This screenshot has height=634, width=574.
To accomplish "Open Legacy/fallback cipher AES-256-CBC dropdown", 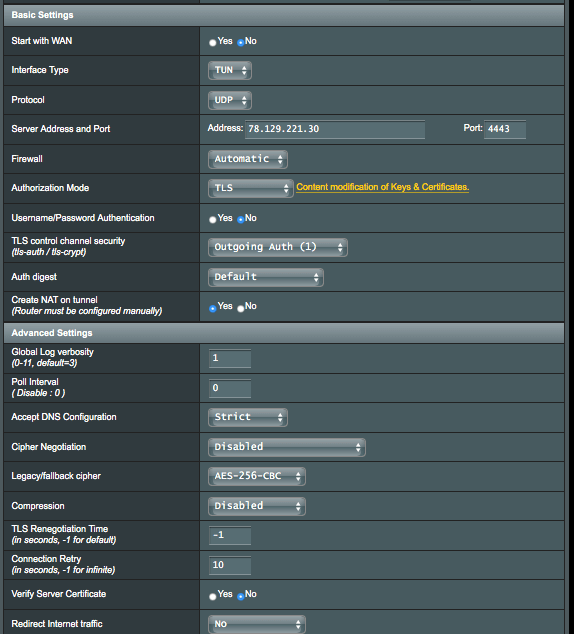I will click(257, 476).
